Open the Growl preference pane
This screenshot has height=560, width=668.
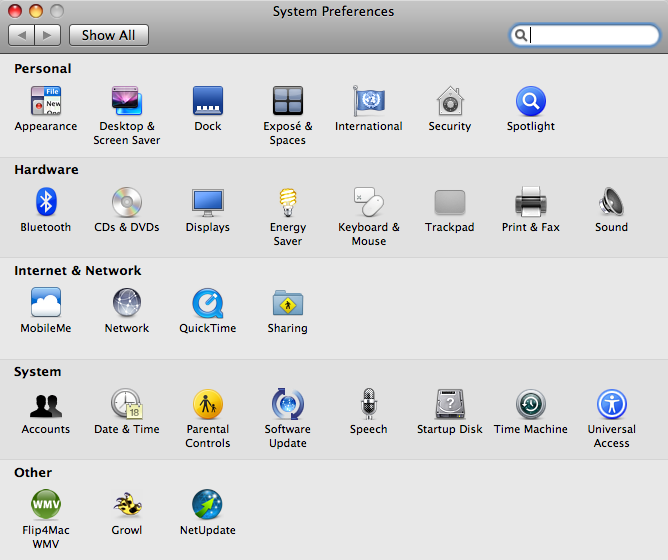click(x=127, y=506)
